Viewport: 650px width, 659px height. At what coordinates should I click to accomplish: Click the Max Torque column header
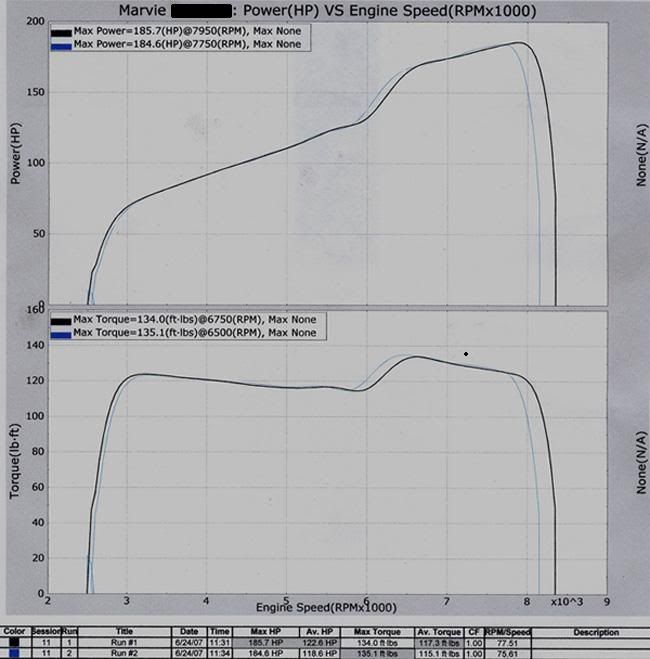point(376,632)
